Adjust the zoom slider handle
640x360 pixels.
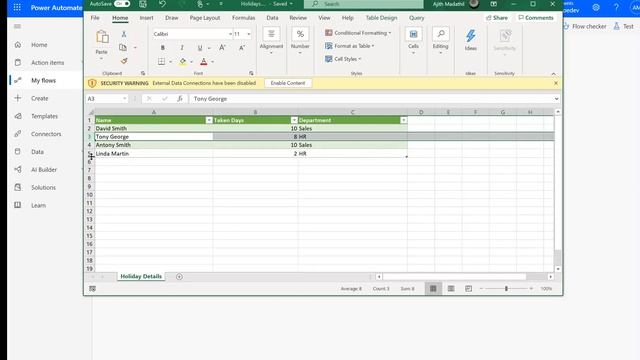tap(506, 289)
